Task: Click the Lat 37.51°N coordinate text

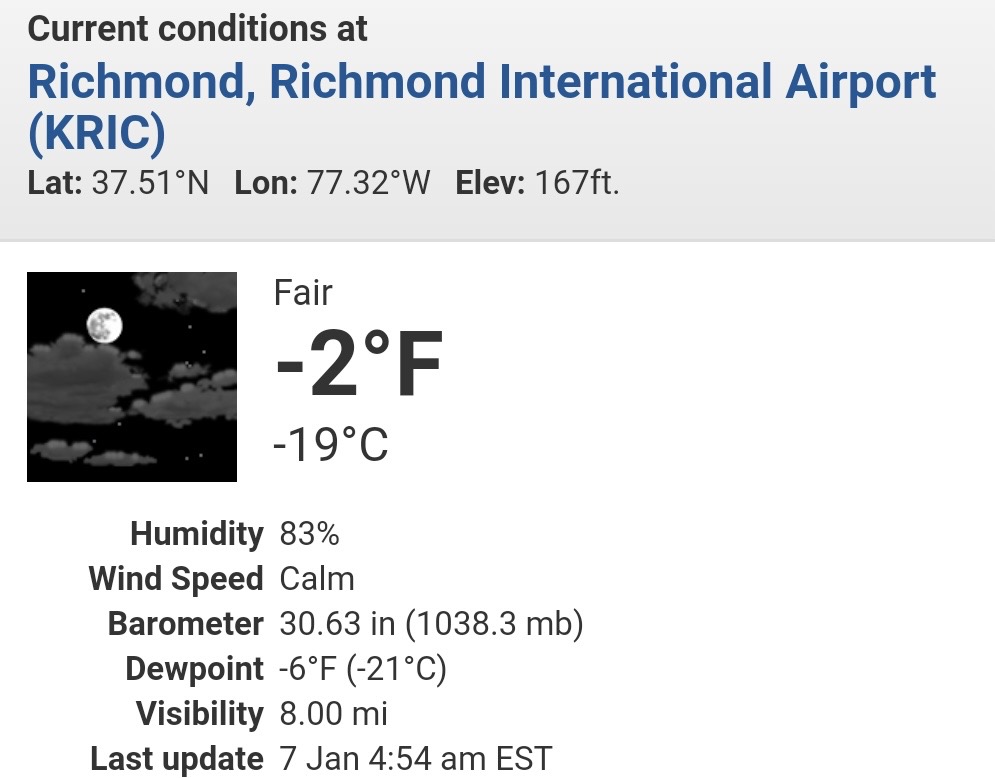Action: 118,183
